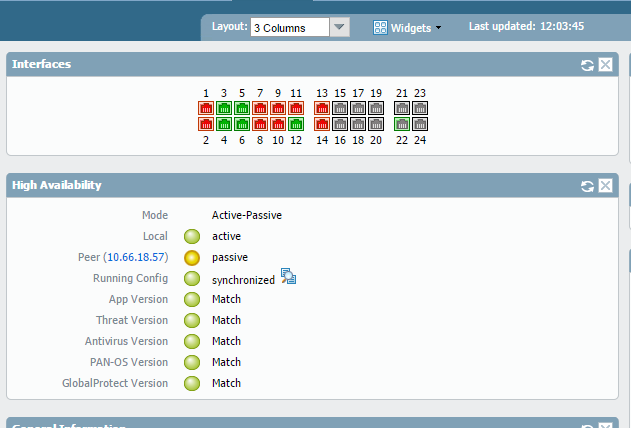Click interface port 9 icon

coord(278,108)
